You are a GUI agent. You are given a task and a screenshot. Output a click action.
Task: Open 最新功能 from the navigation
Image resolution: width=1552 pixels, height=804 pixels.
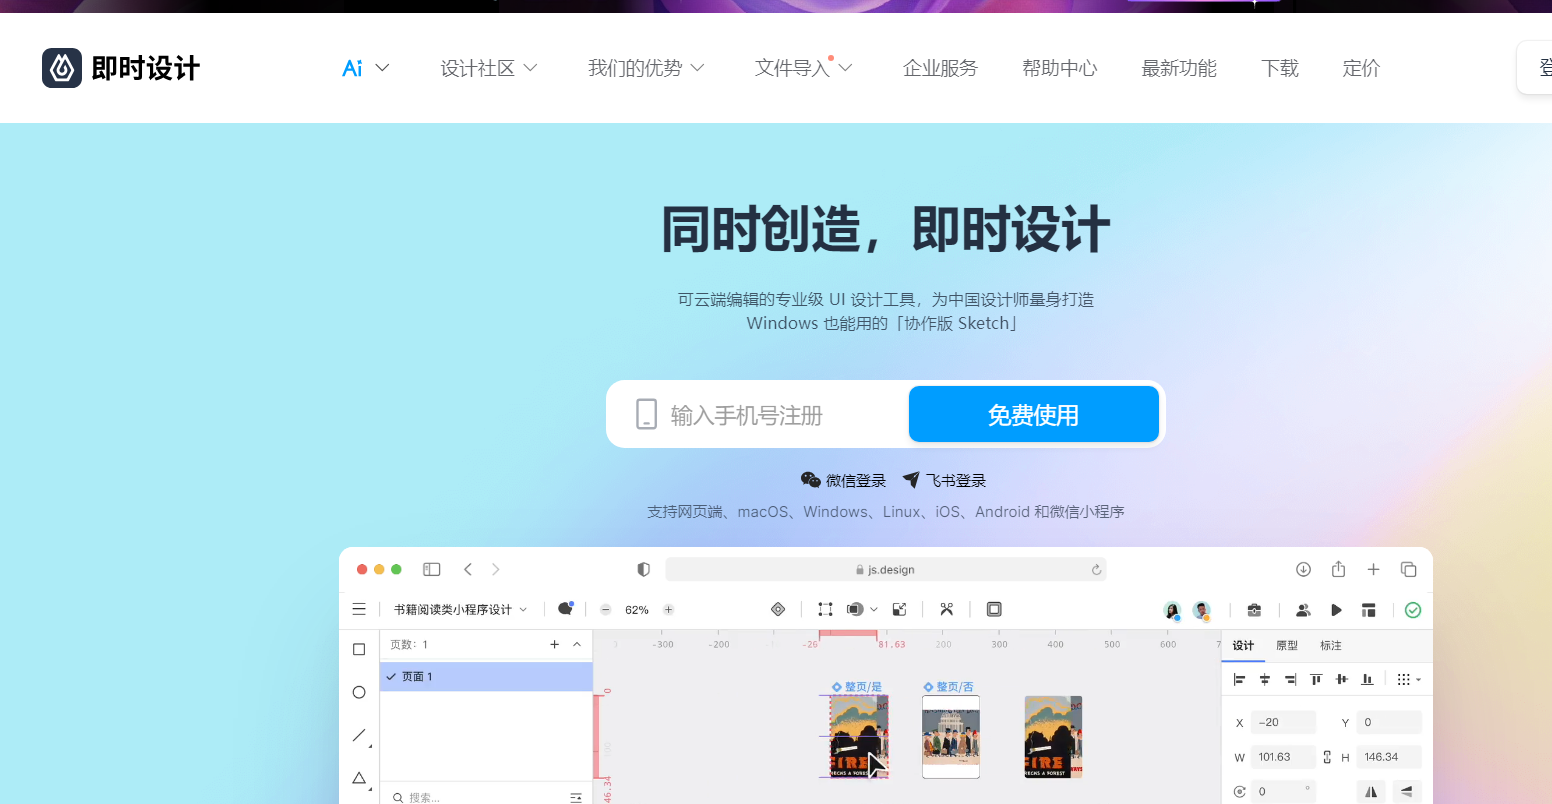(1179, 68)
